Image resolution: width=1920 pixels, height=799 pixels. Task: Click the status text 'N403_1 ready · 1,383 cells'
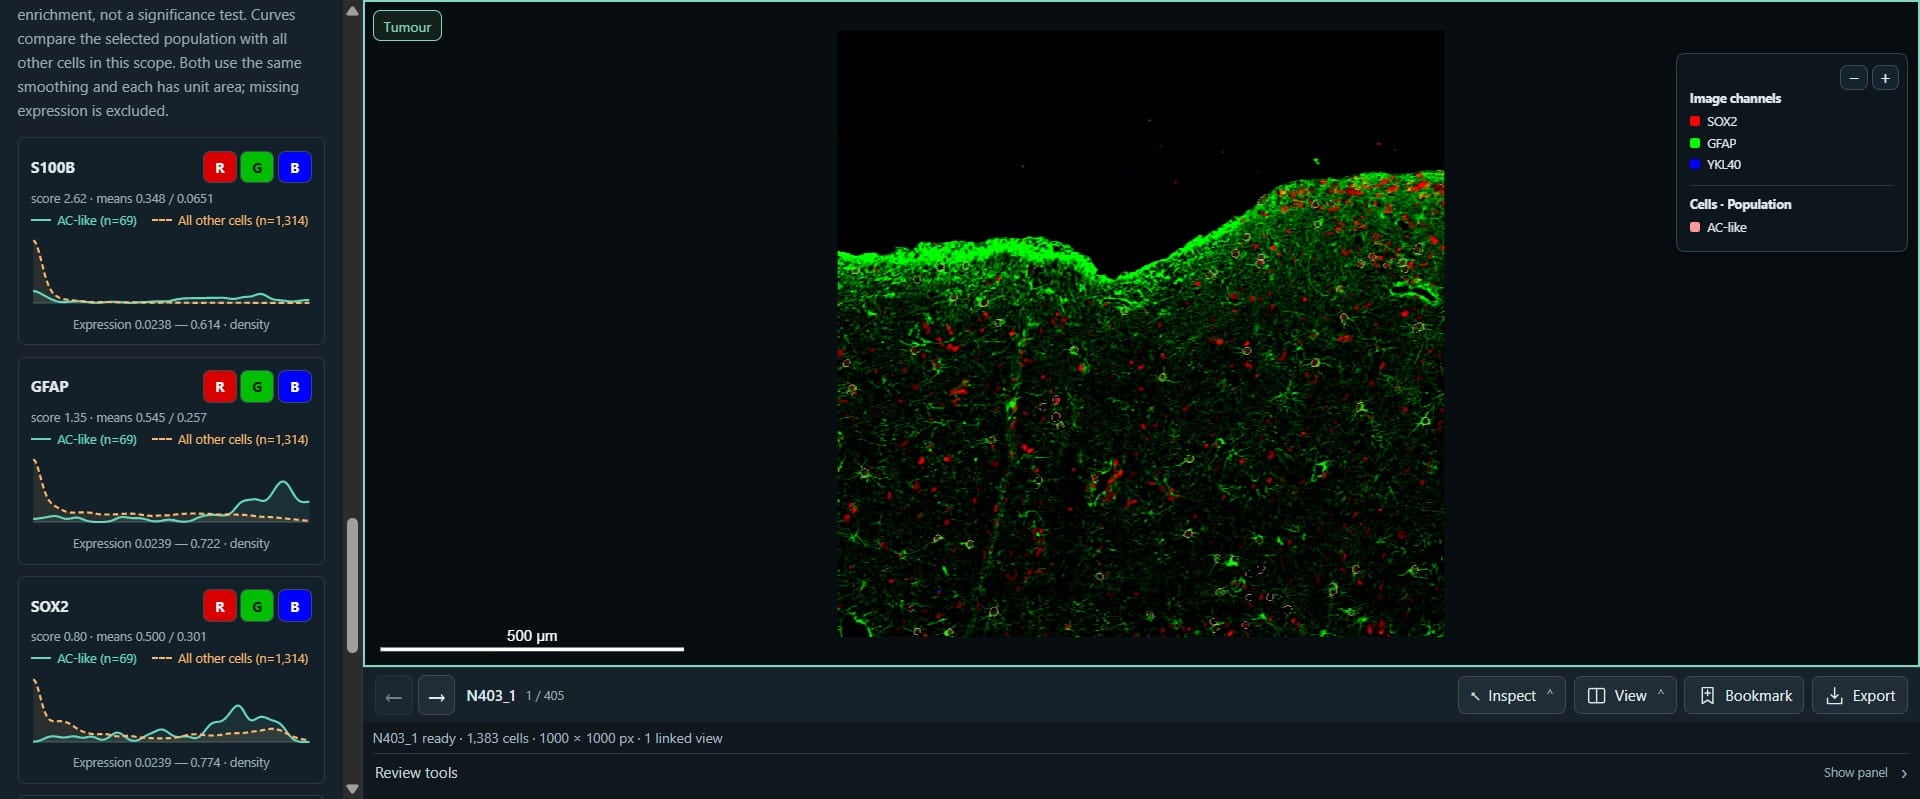click(x=451, y=738)
